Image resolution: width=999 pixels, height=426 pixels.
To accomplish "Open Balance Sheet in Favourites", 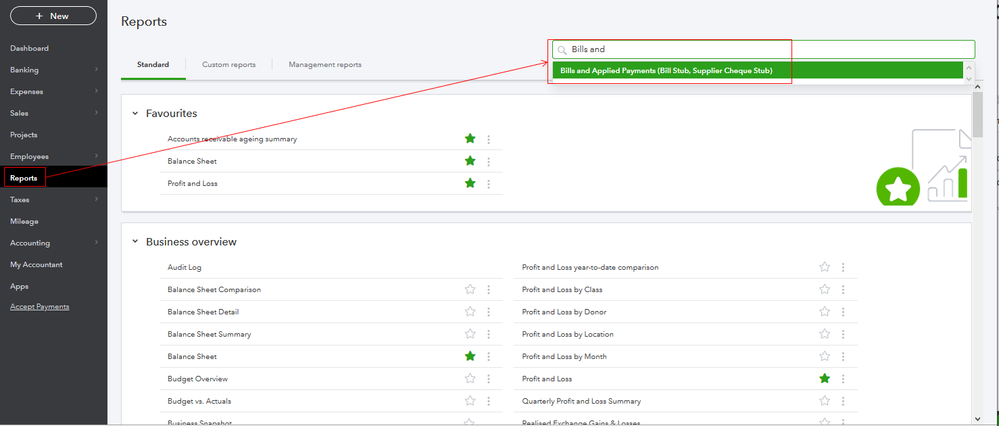I will tap(192, 161).
